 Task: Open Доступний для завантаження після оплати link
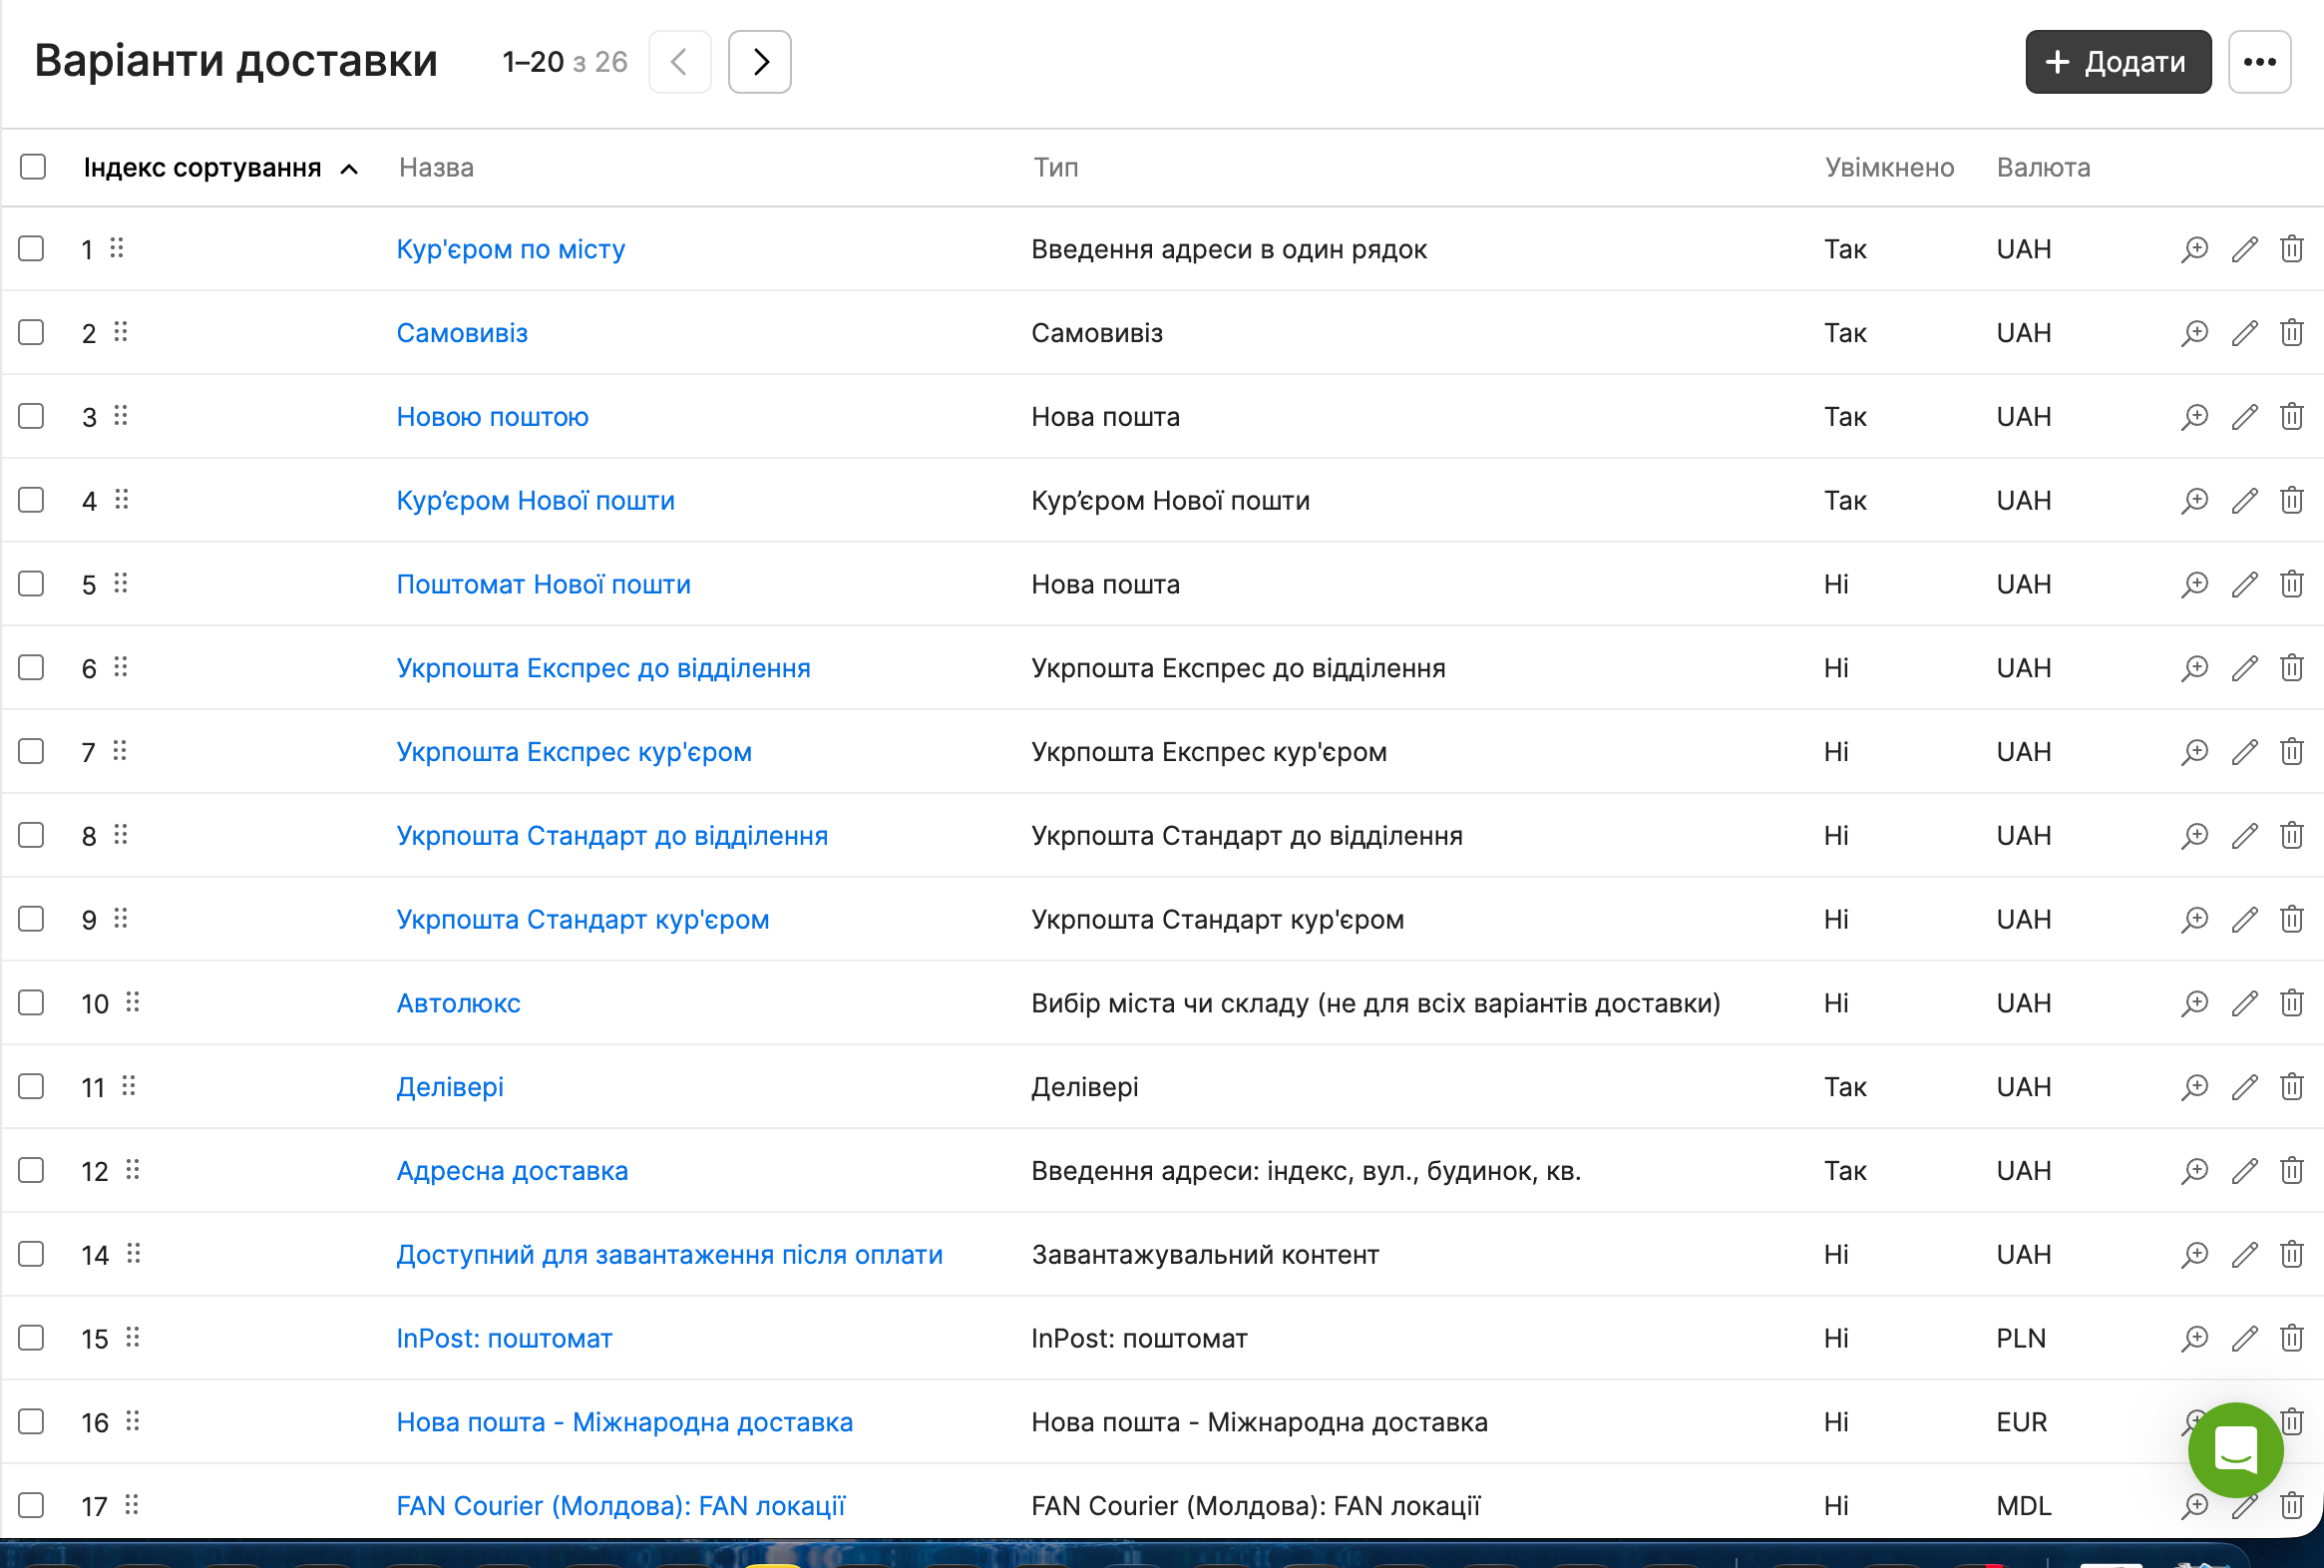670,1254
